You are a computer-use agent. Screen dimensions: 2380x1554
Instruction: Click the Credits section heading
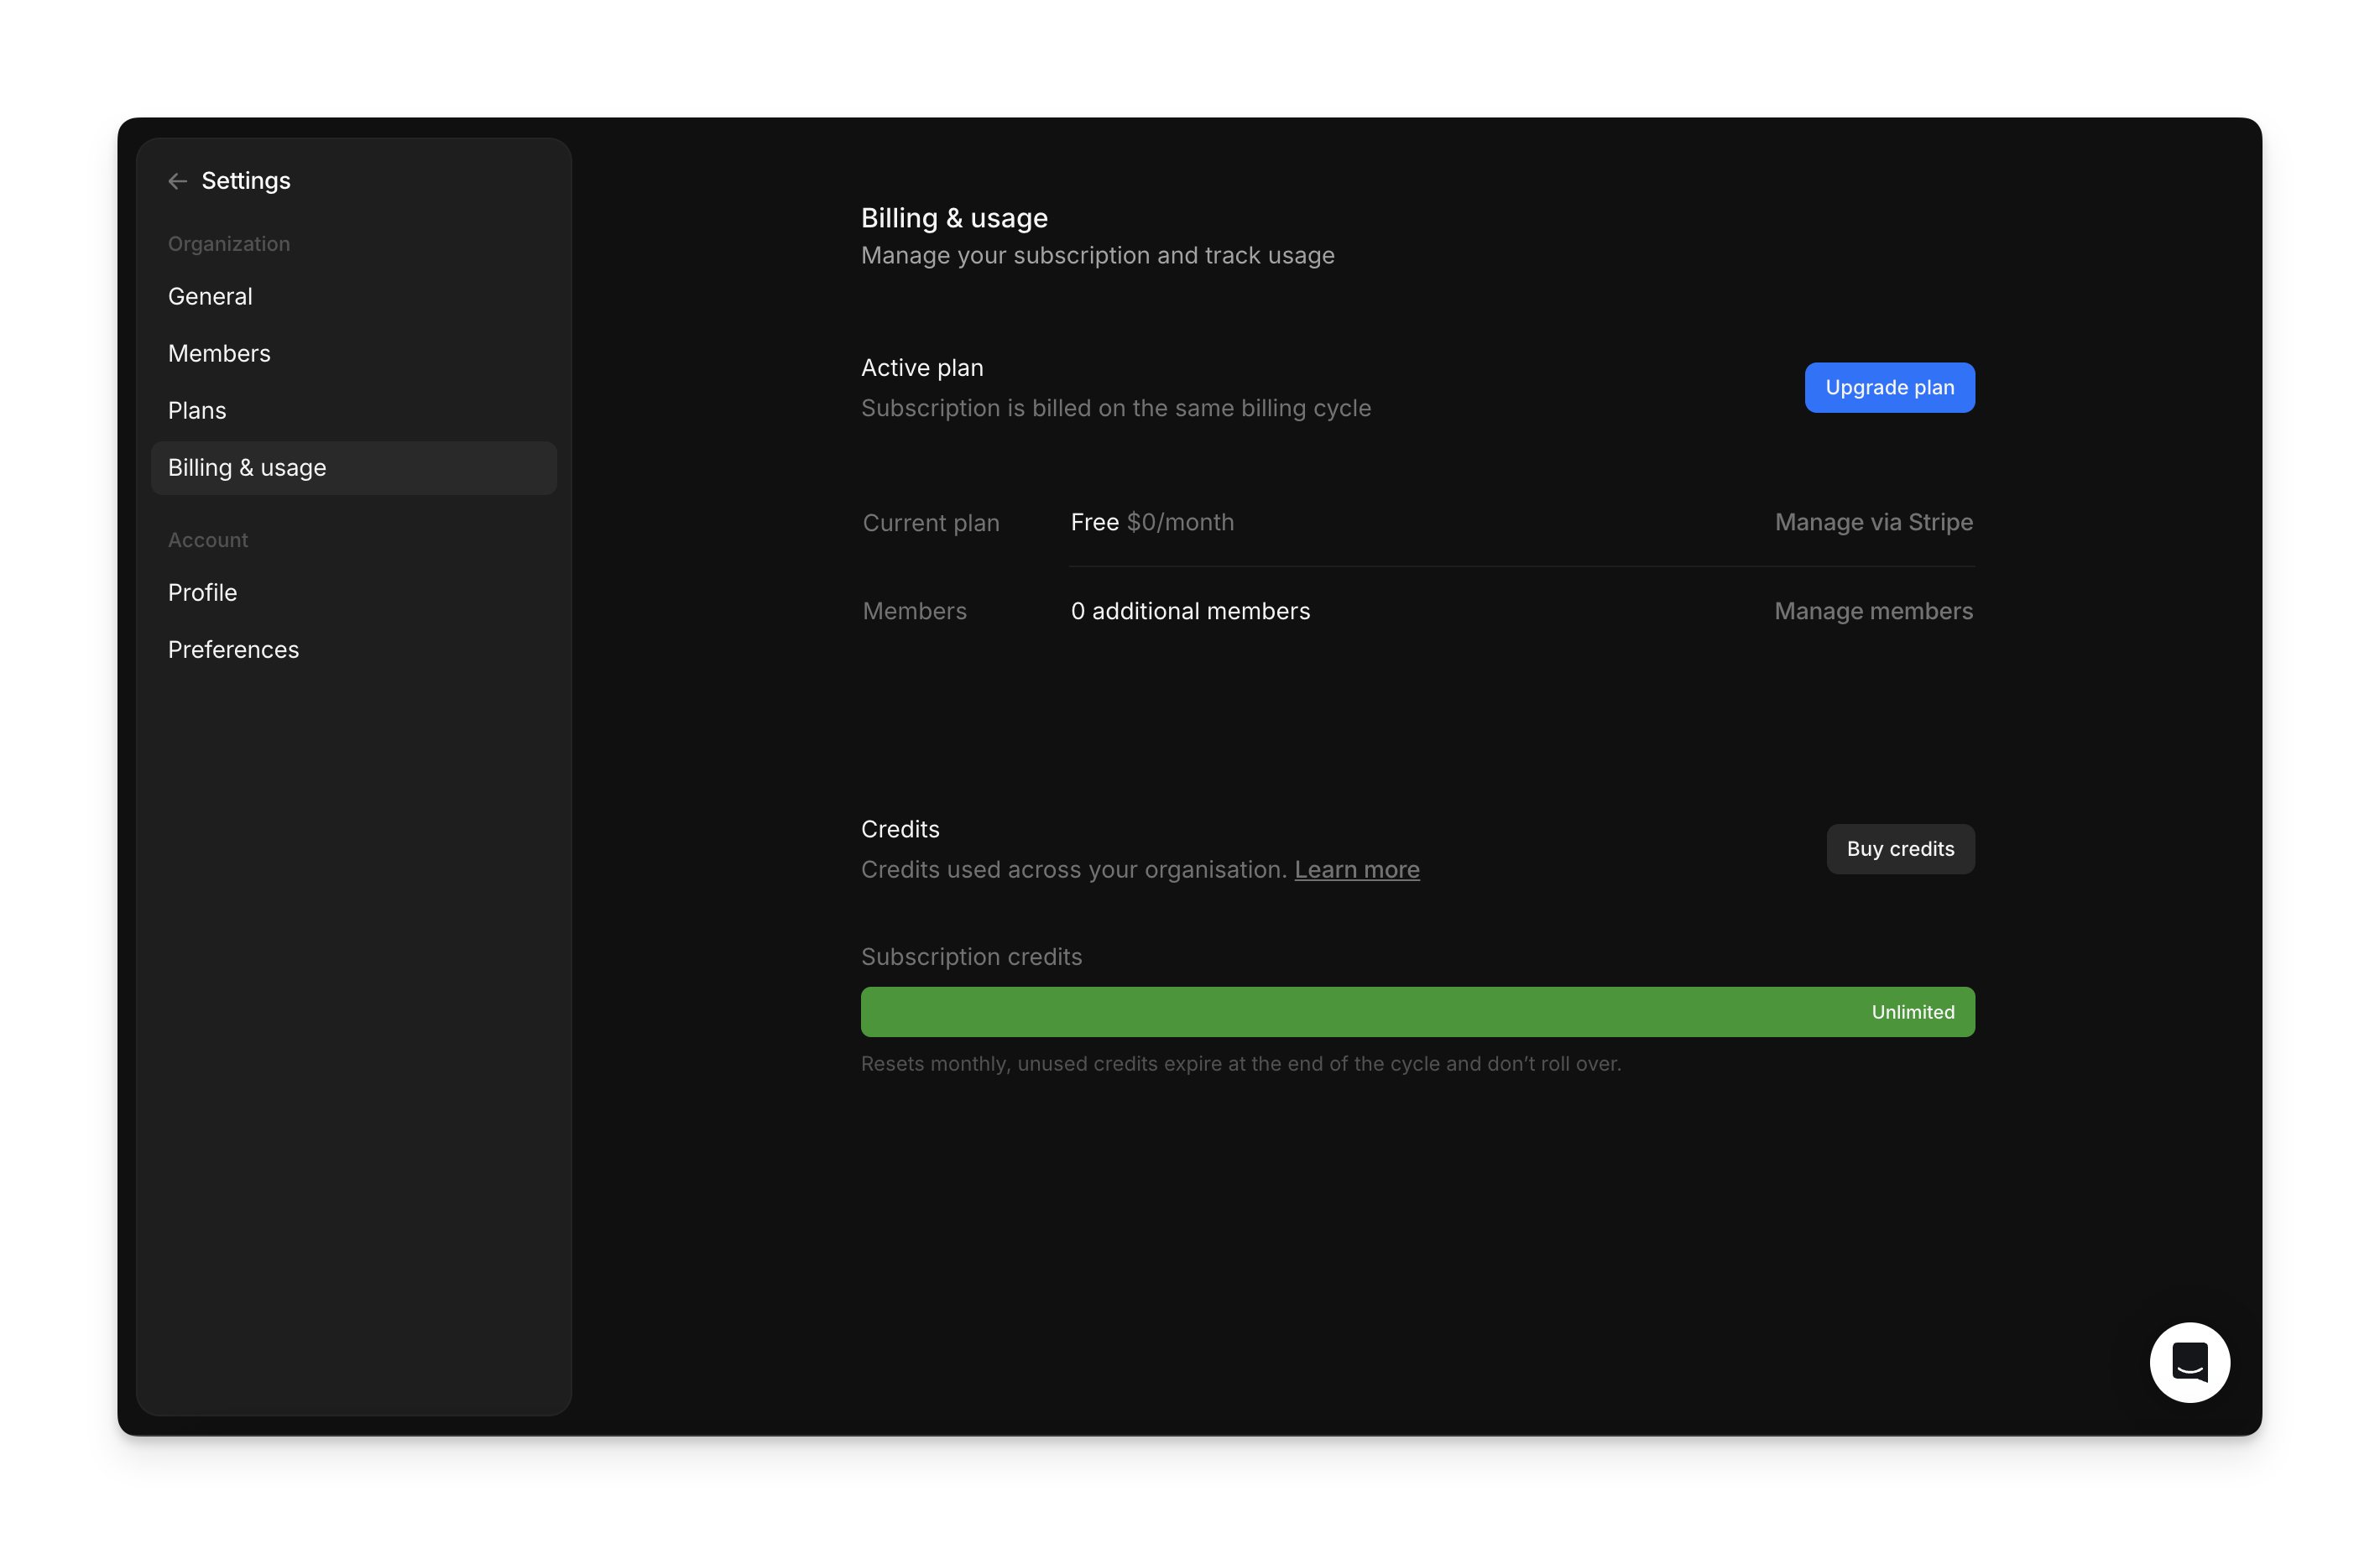pyautogui.click(x=899, y=828)
